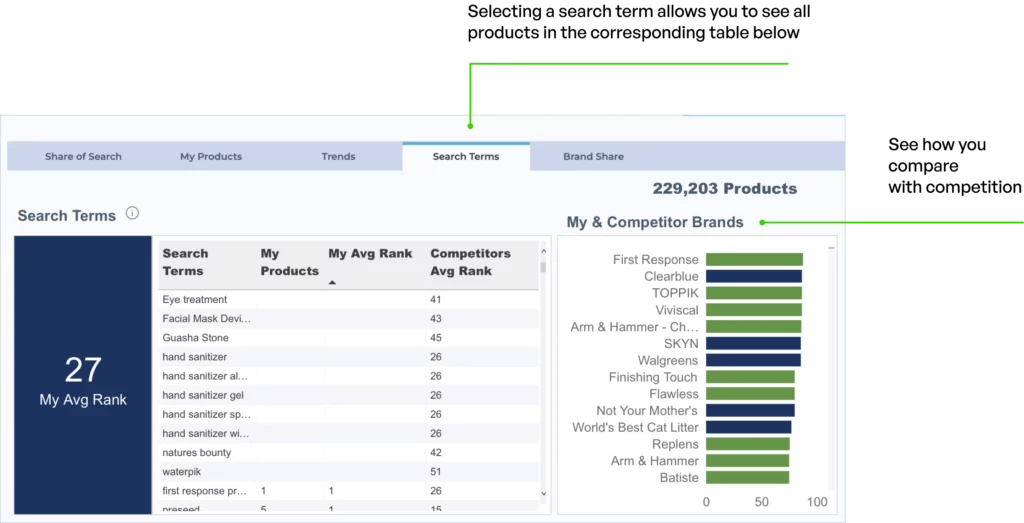Click the 'My & Competitor Brands' heading
Image resolution: width=1024 pixels, height=523 pixels.
655,222
